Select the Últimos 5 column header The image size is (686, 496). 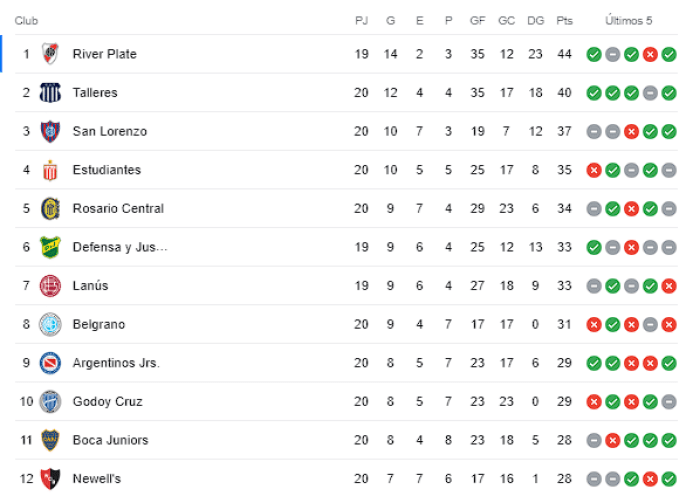pos(629,21)
